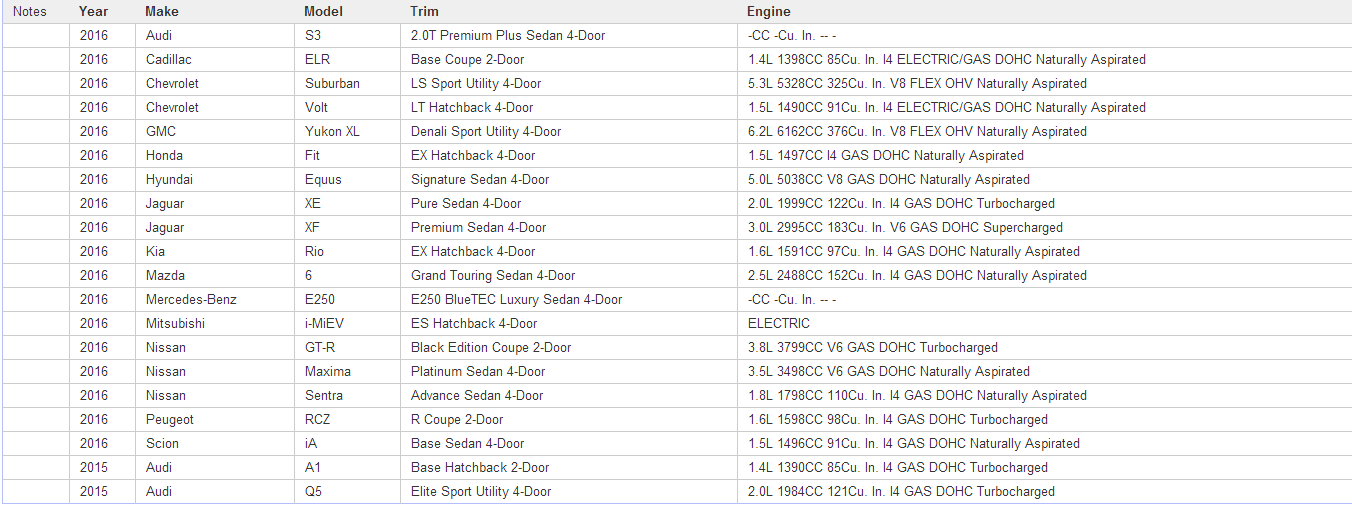
Task: Click the Suburban model cell
Action: click(x=332, y=84)
